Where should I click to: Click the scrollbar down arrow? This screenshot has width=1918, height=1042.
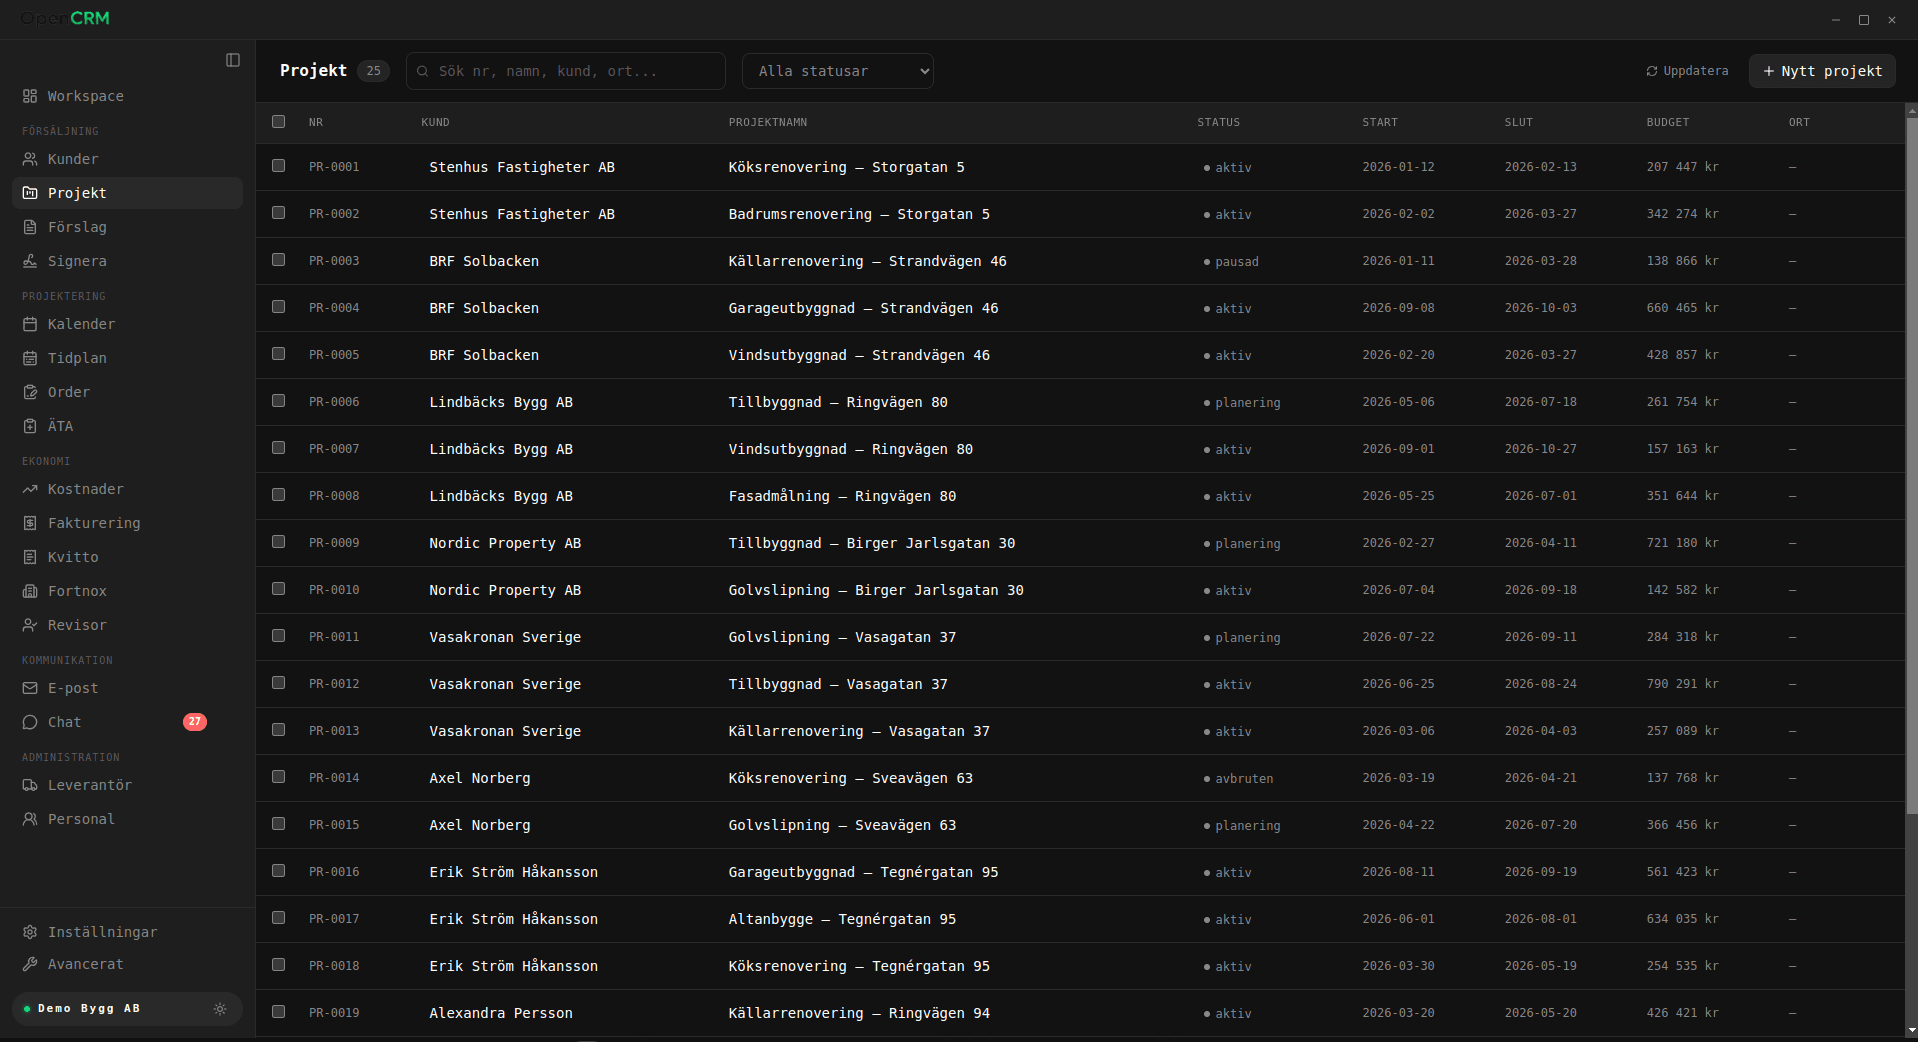(x=1911, y=1030)
